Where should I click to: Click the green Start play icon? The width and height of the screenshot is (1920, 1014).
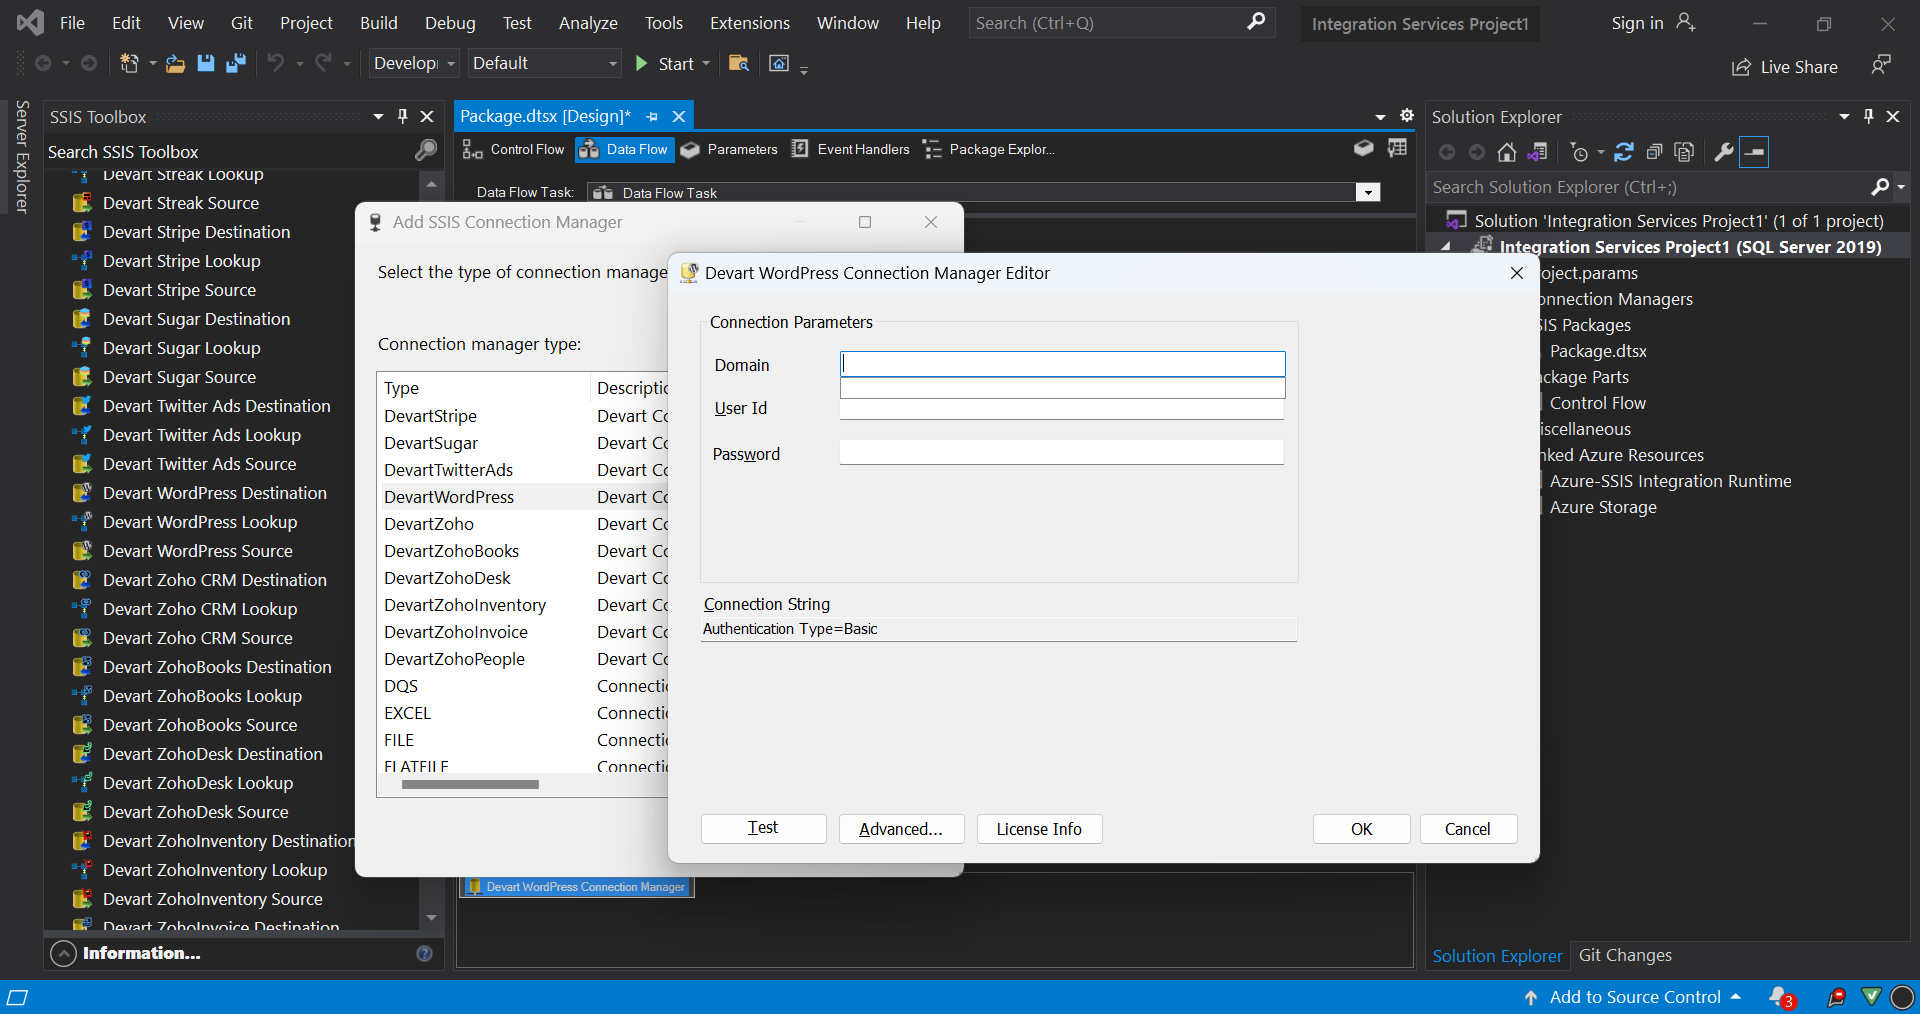click(x=642, y=63)
